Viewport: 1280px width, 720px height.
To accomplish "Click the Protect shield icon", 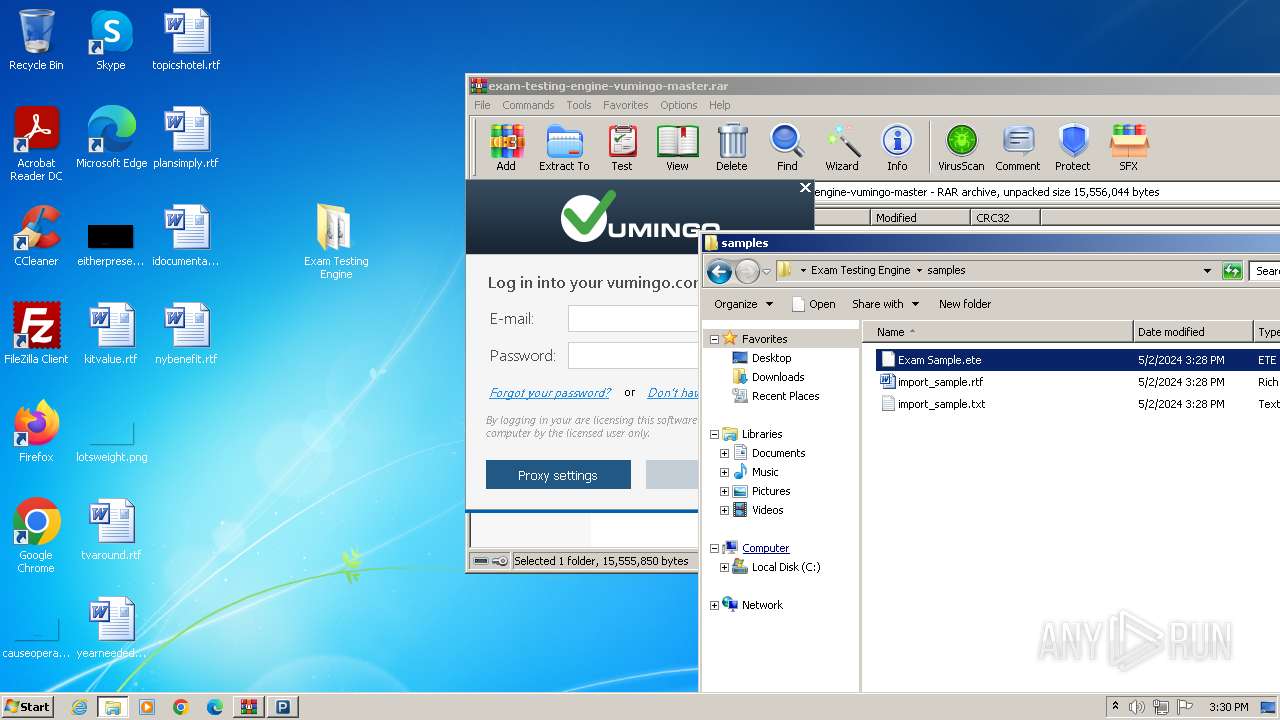I will (1073, 147).
